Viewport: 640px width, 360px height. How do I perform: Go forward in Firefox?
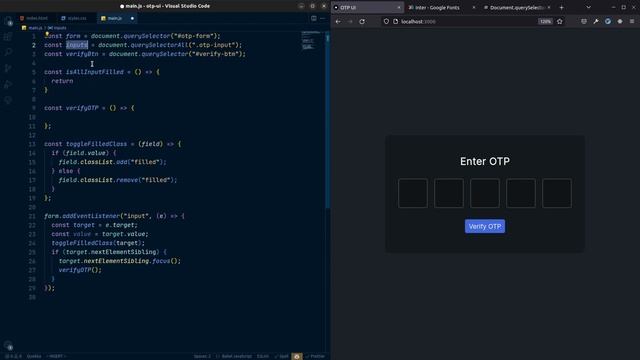pyautogui.click(x=350, y=22)
